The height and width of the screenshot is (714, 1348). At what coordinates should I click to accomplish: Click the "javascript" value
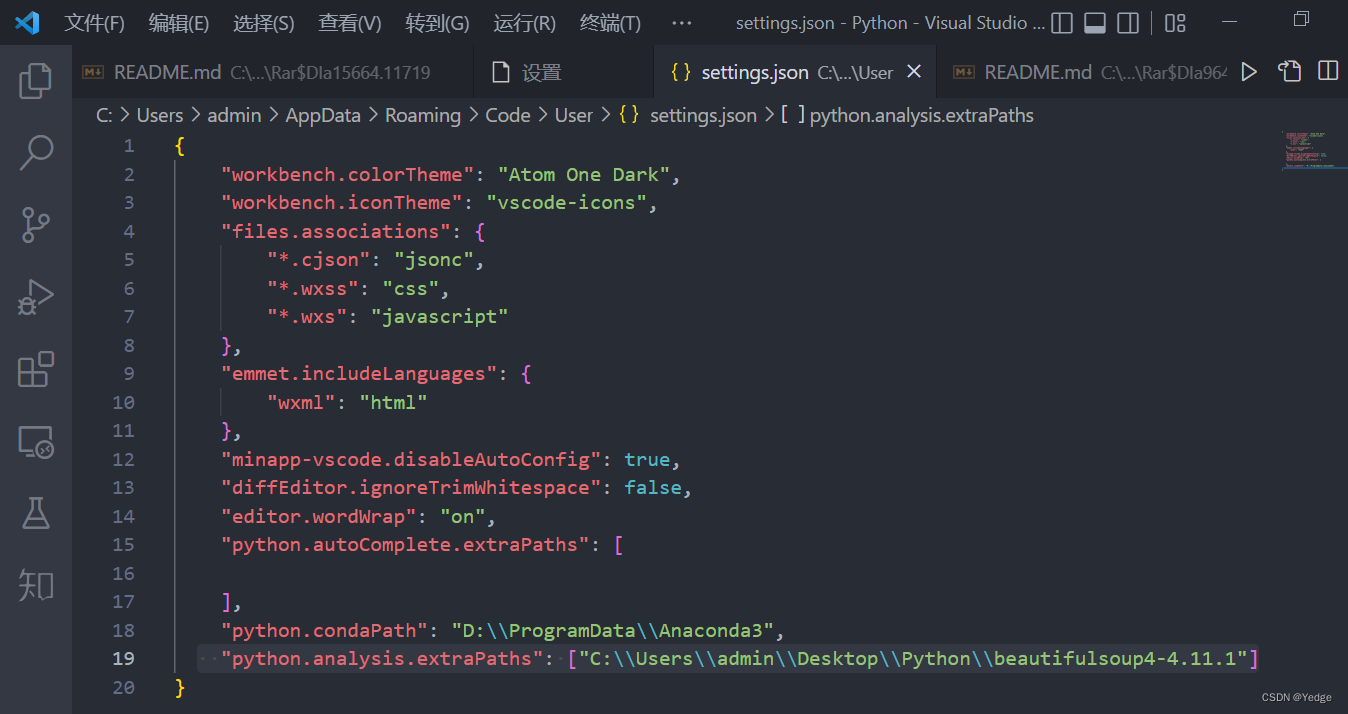point(440,317)
